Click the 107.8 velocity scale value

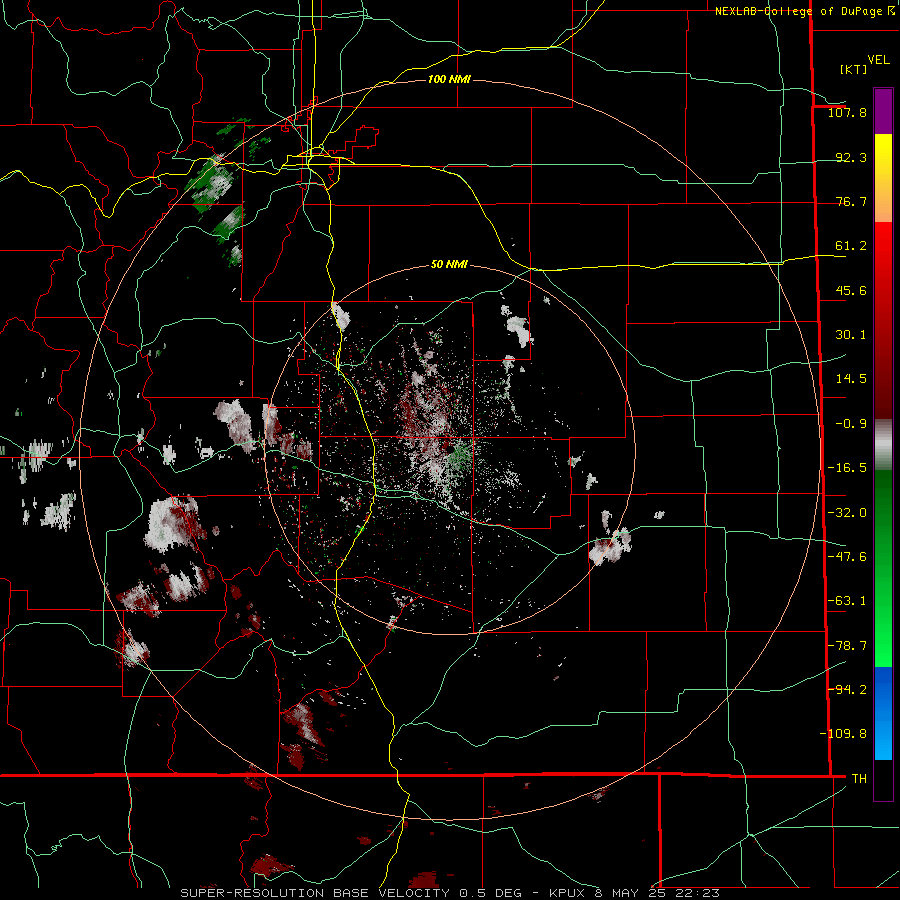[847, 112]
